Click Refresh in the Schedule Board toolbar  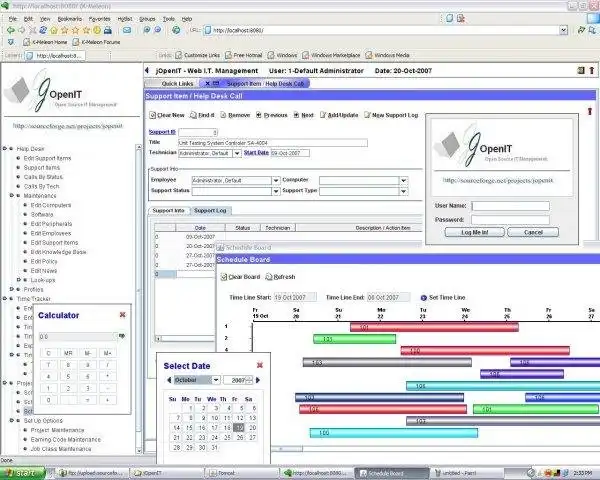[280, 277]
